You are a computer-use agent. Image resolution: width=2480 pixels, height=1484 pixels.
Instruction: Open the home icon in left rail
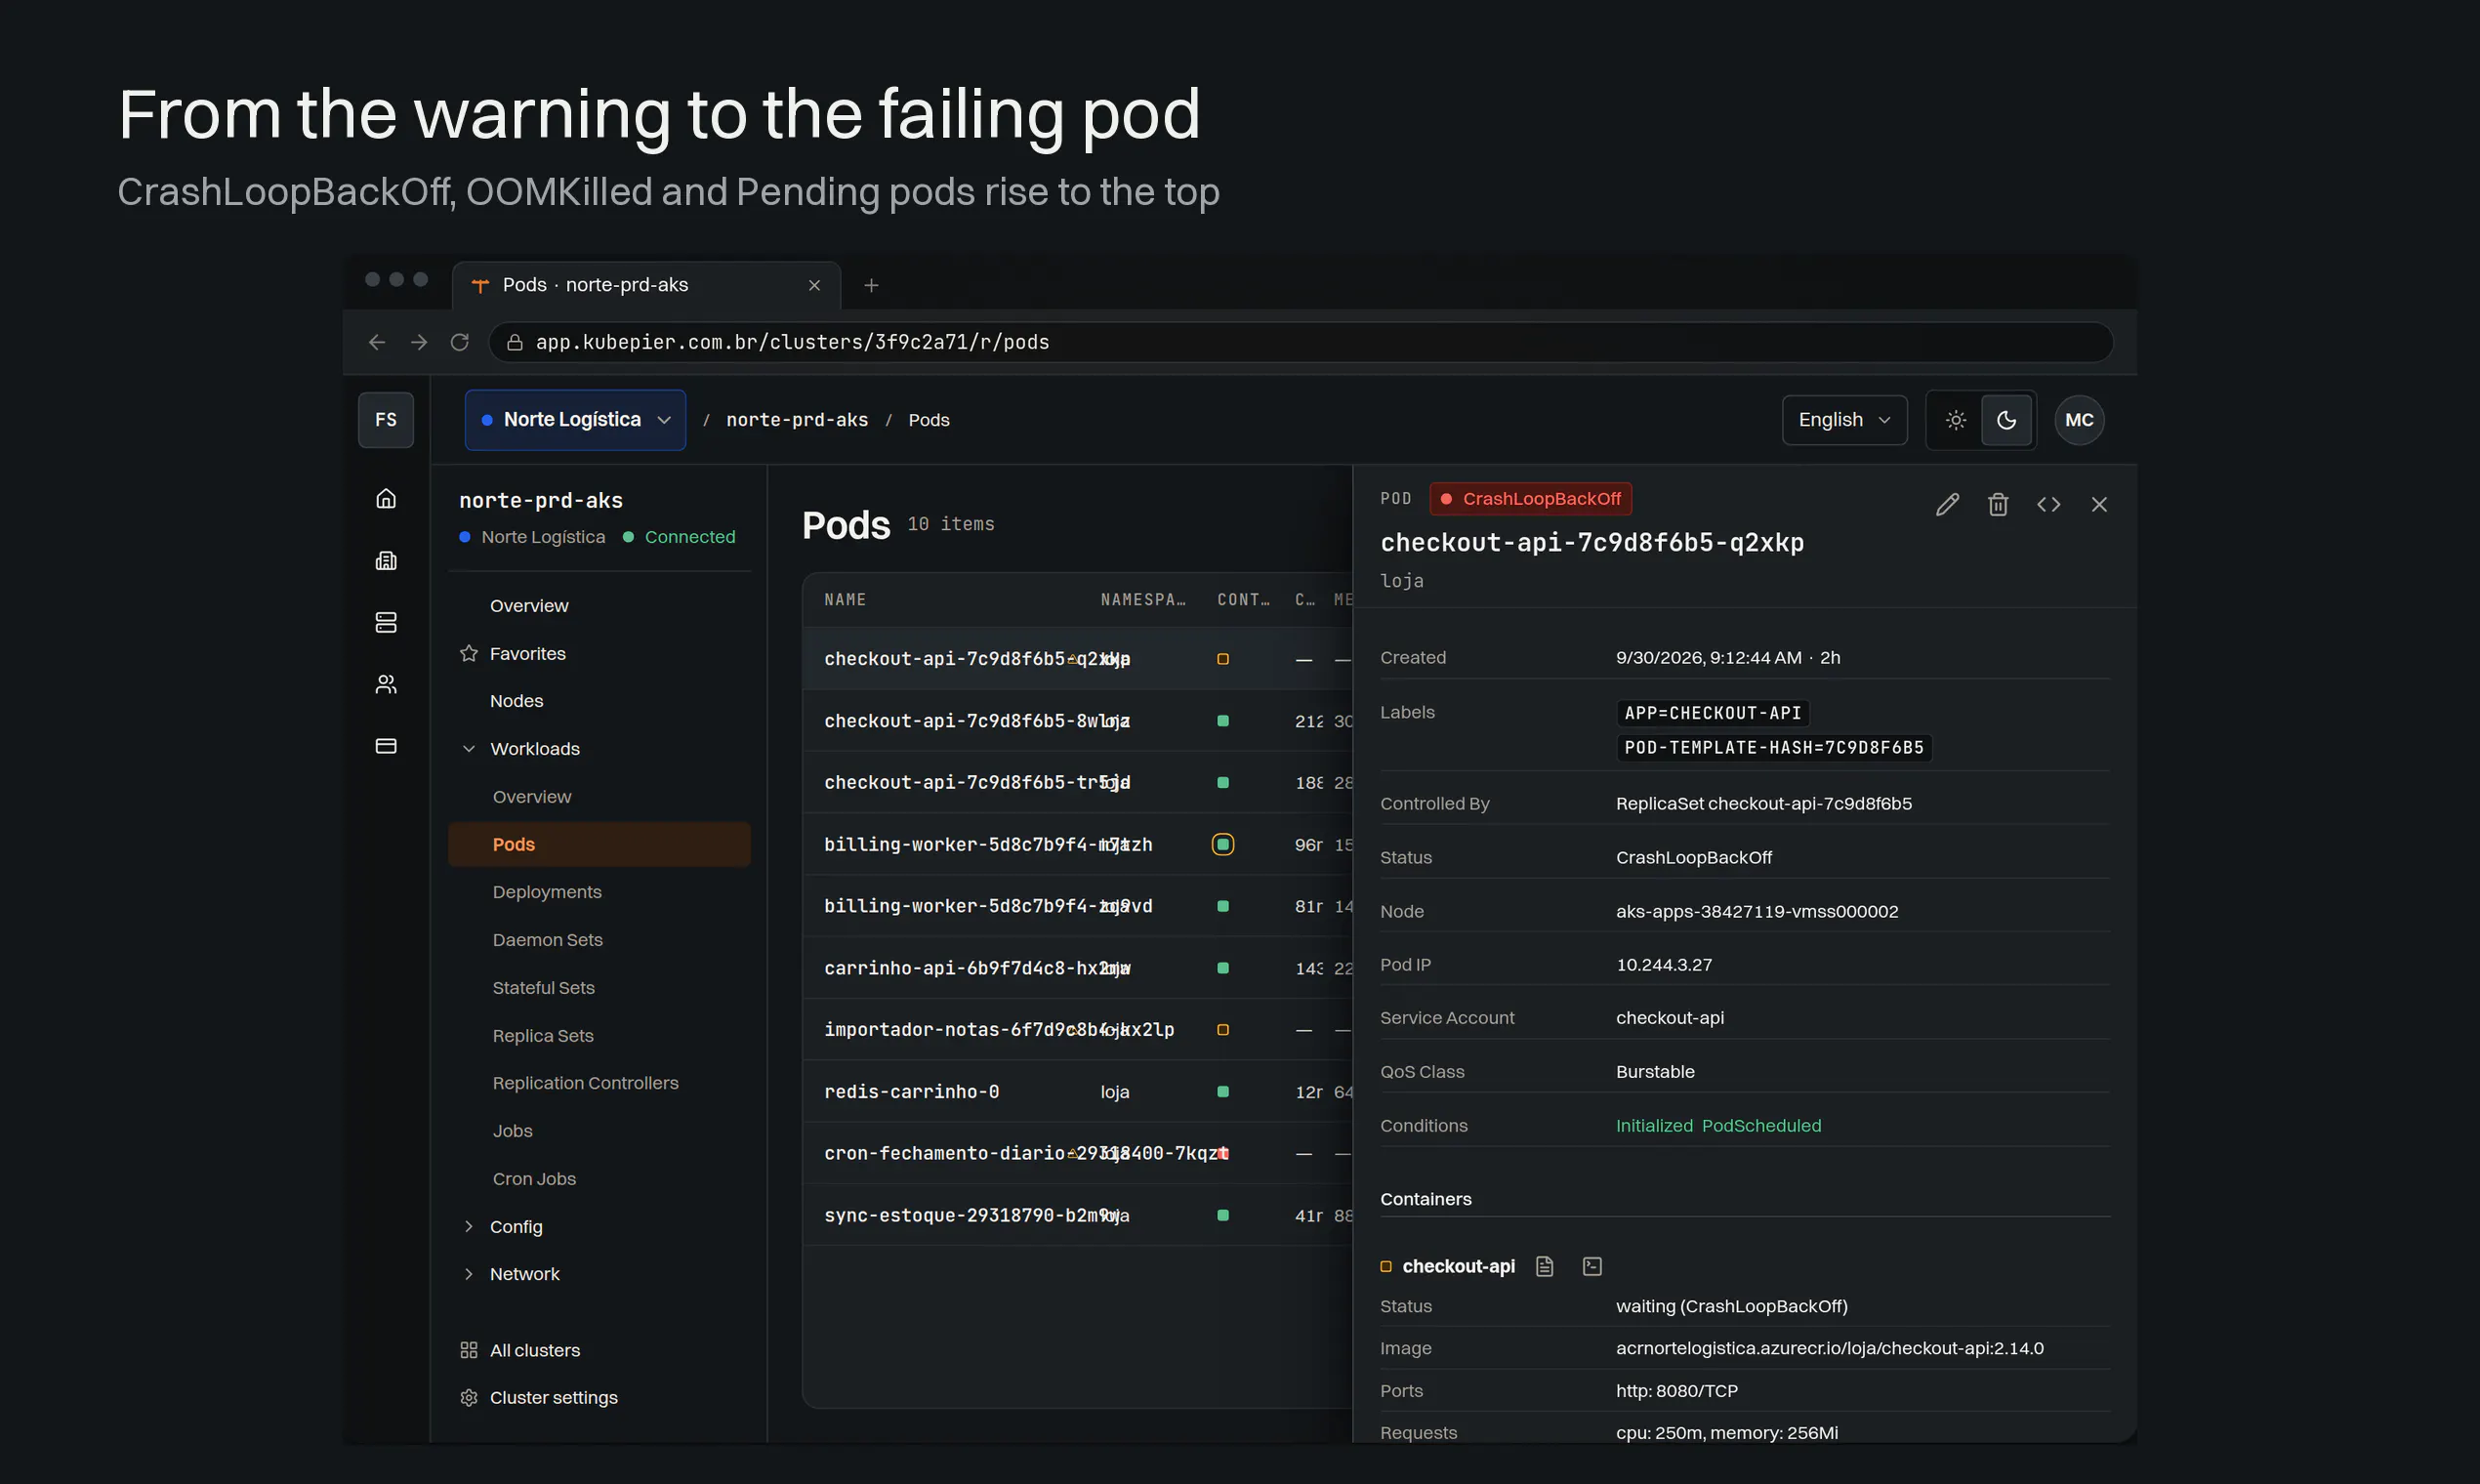pos(386,498)
